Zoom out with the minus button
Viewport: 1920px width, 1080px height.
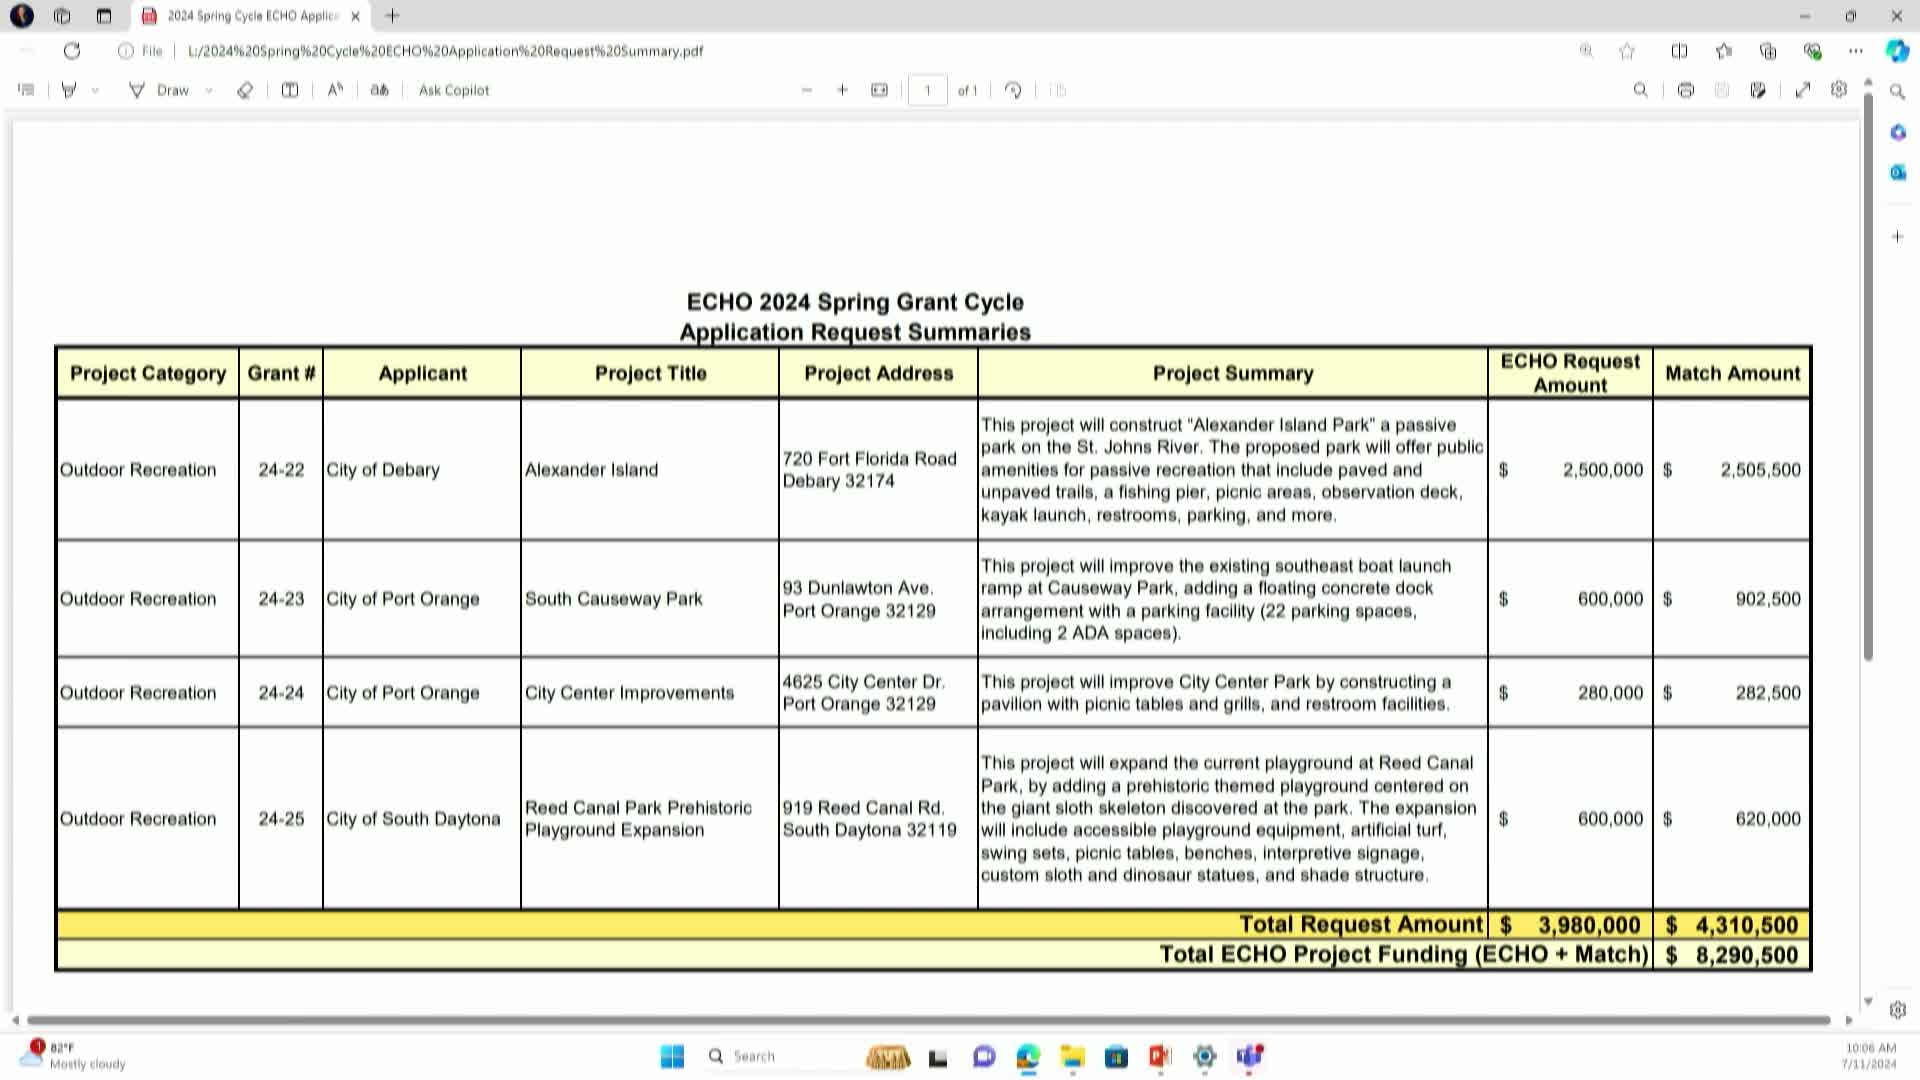(807, 90)
